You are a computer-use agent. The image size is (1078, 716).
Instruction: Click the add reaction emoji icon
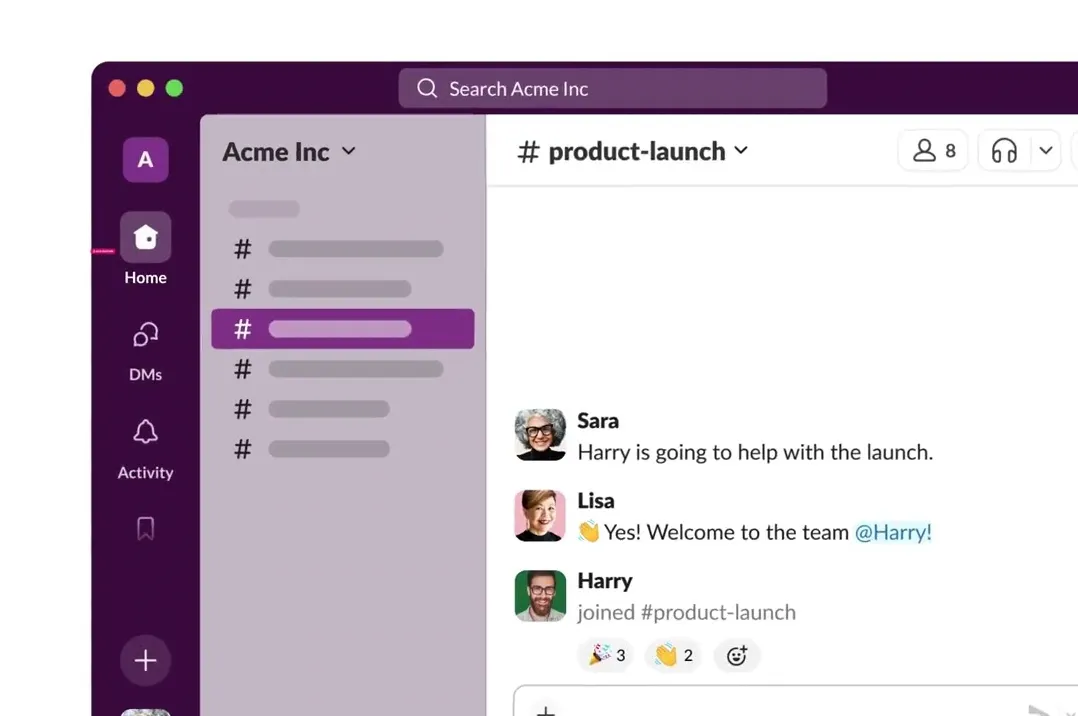point(737,655)
